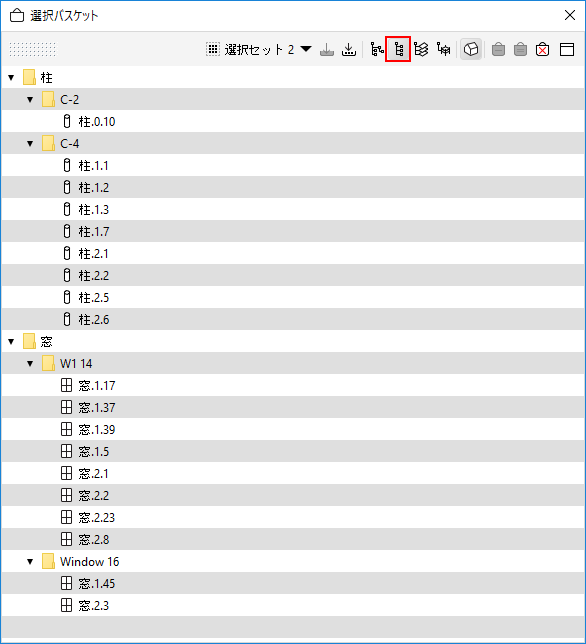Click the window icon beside 窓.2.1

point(67,473)
